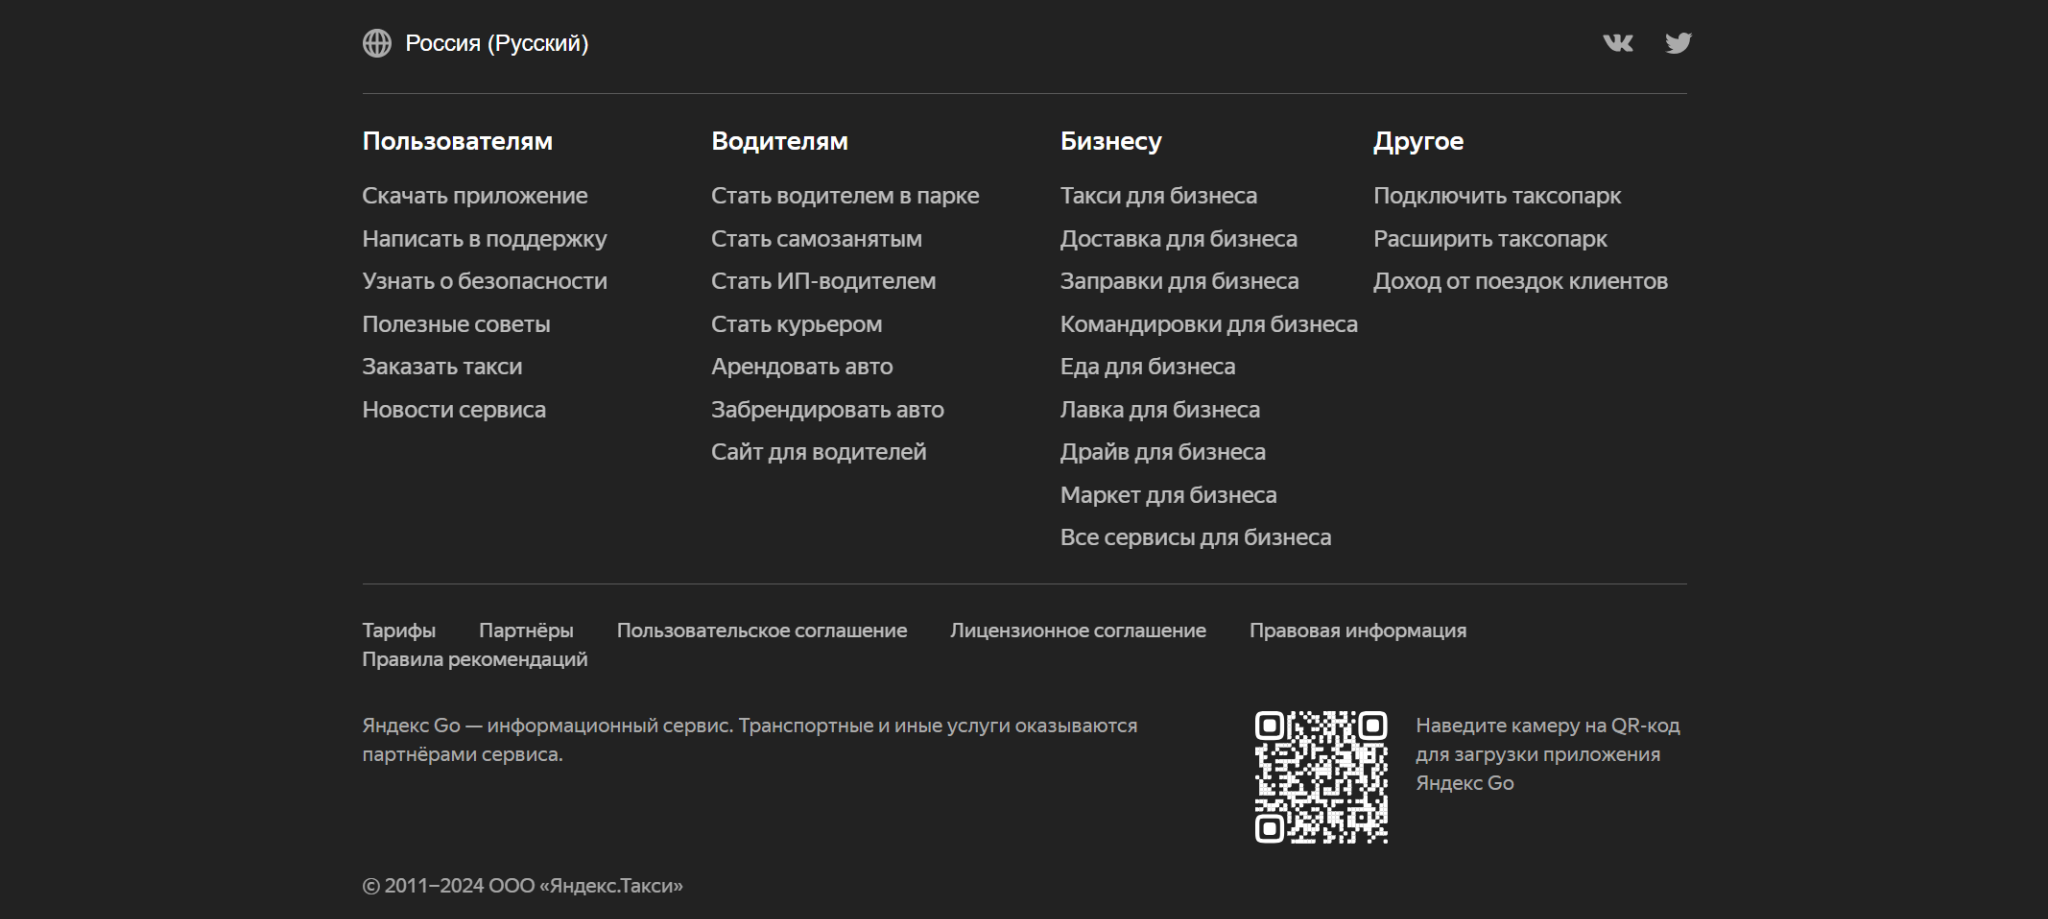This screenshot has height=919, width=2048.
Task: Open the Скачать приложение link
Action: (x=475, y=196)
